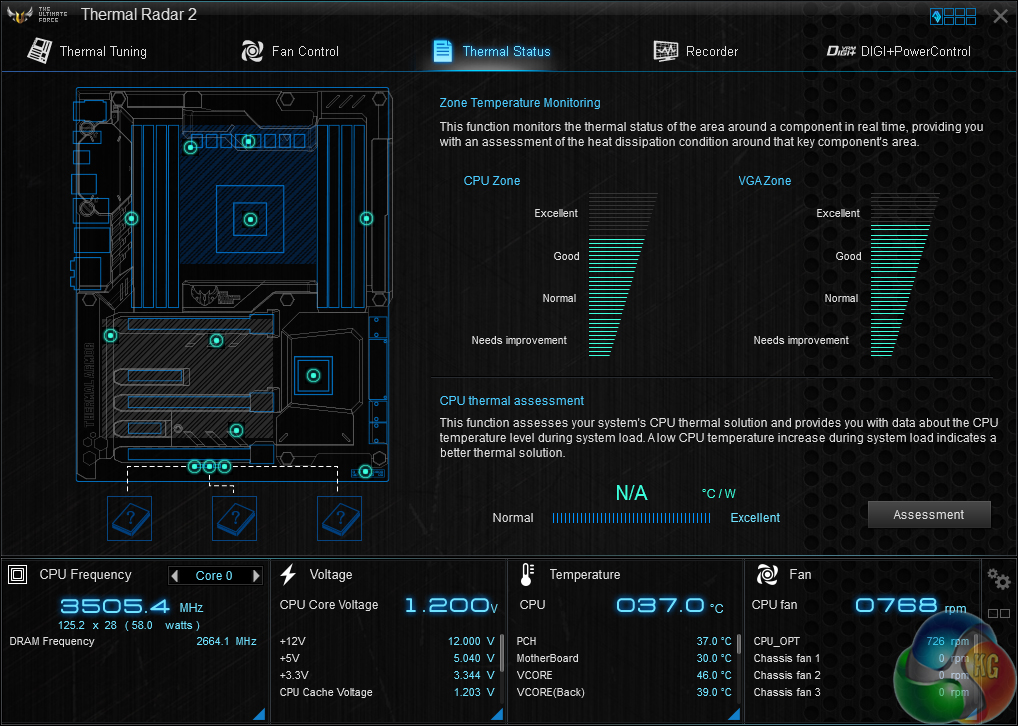
Task: Click the VCORE(Back) temperature row
Action: (x=624, y=692)
